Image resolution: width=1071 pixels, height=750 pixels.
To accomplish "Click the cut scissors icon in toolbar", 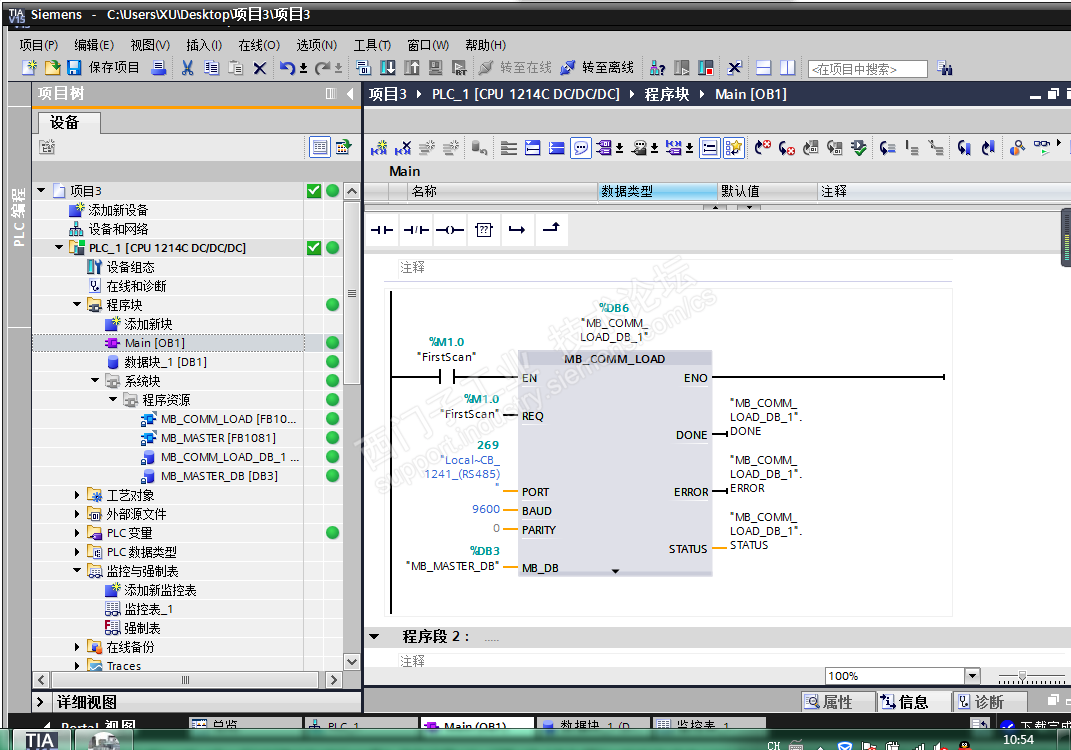I will pos(187,68).
